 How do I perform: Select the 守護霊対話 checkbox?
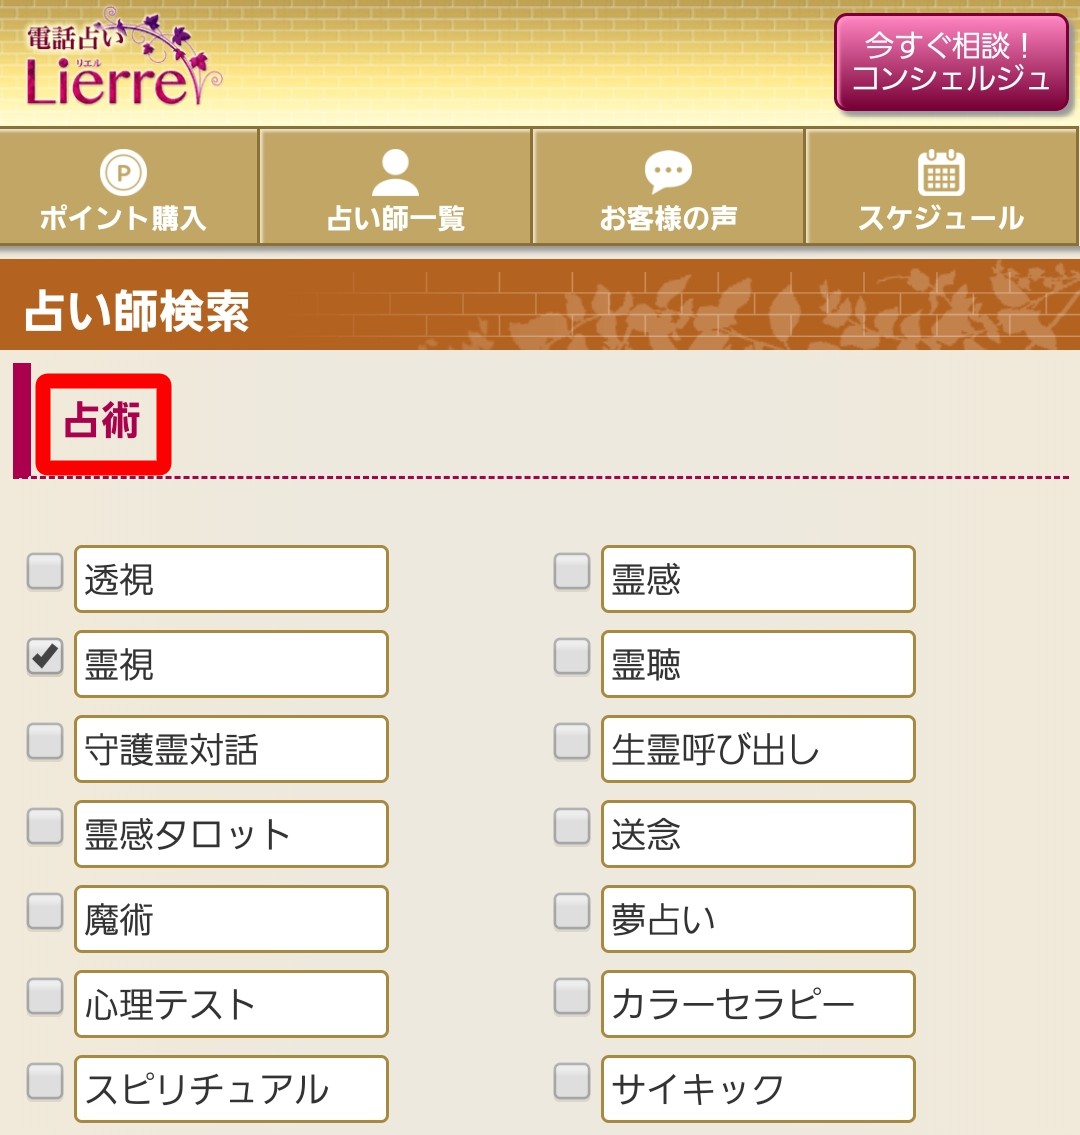click(45, 742)
